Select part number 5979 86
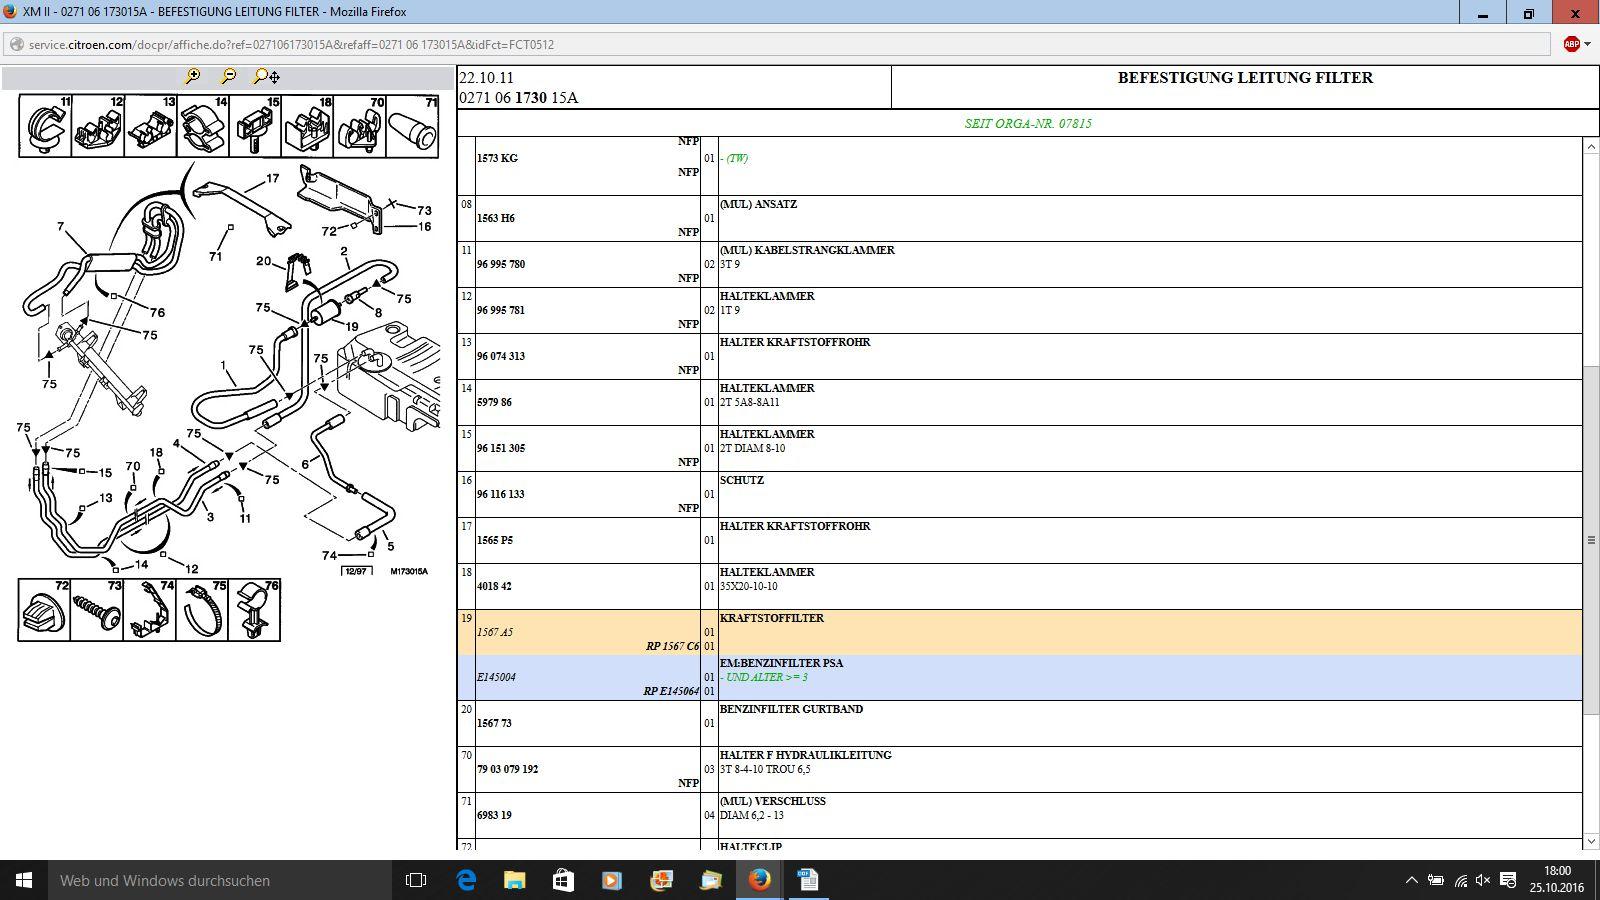This screenshot has width=1600, height=900. (494, 402)
